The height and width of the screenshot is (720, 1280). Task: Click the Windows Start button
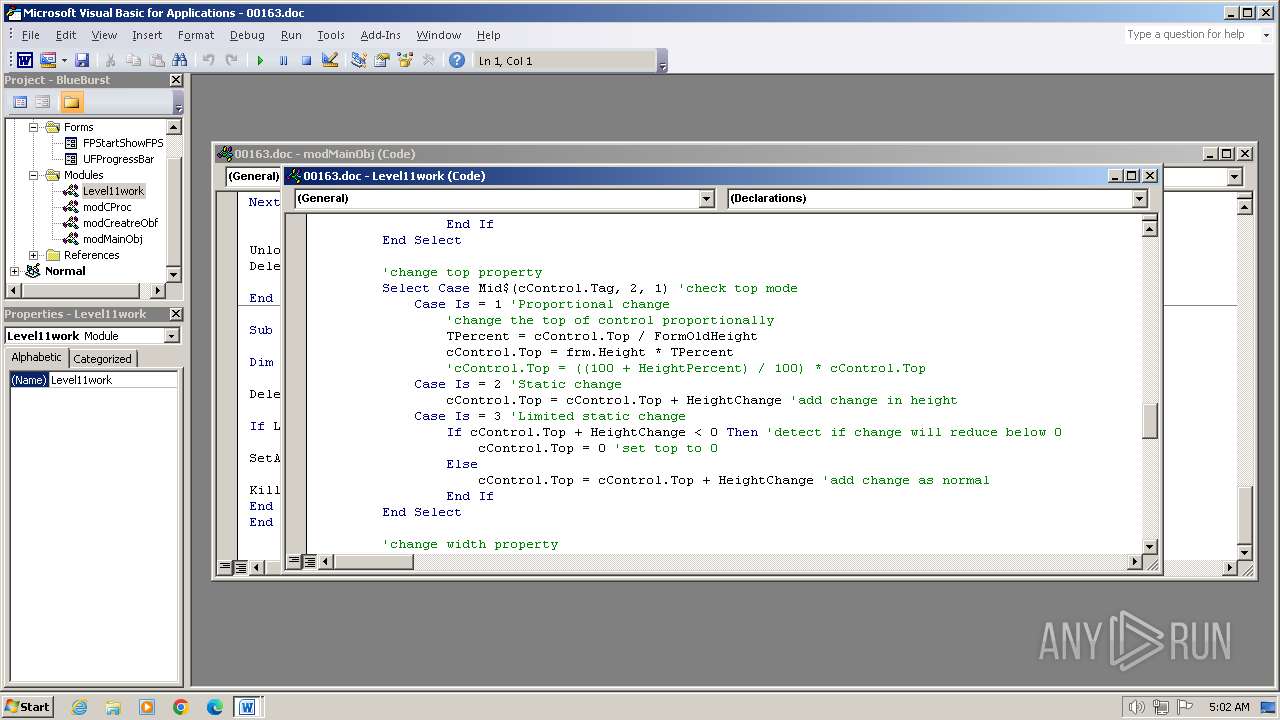tap(27, 707)
